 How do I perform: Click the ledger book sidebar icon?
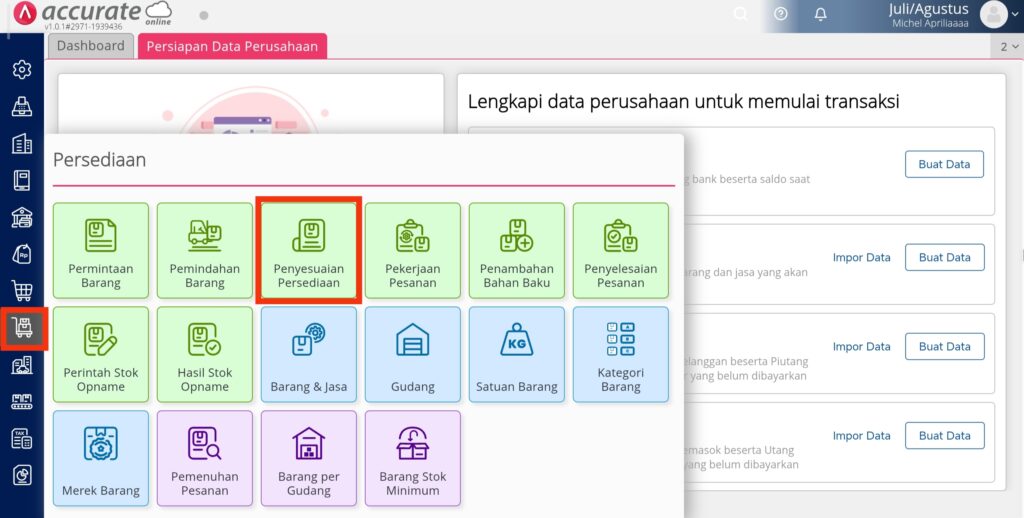click(22, 180)
